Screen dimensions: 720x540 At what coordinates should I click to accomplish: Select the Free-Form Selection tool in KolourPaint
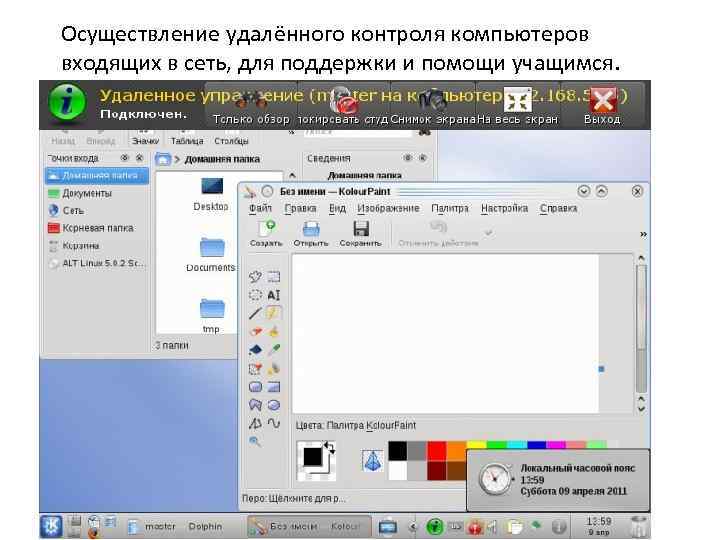[x=255, y=276]
